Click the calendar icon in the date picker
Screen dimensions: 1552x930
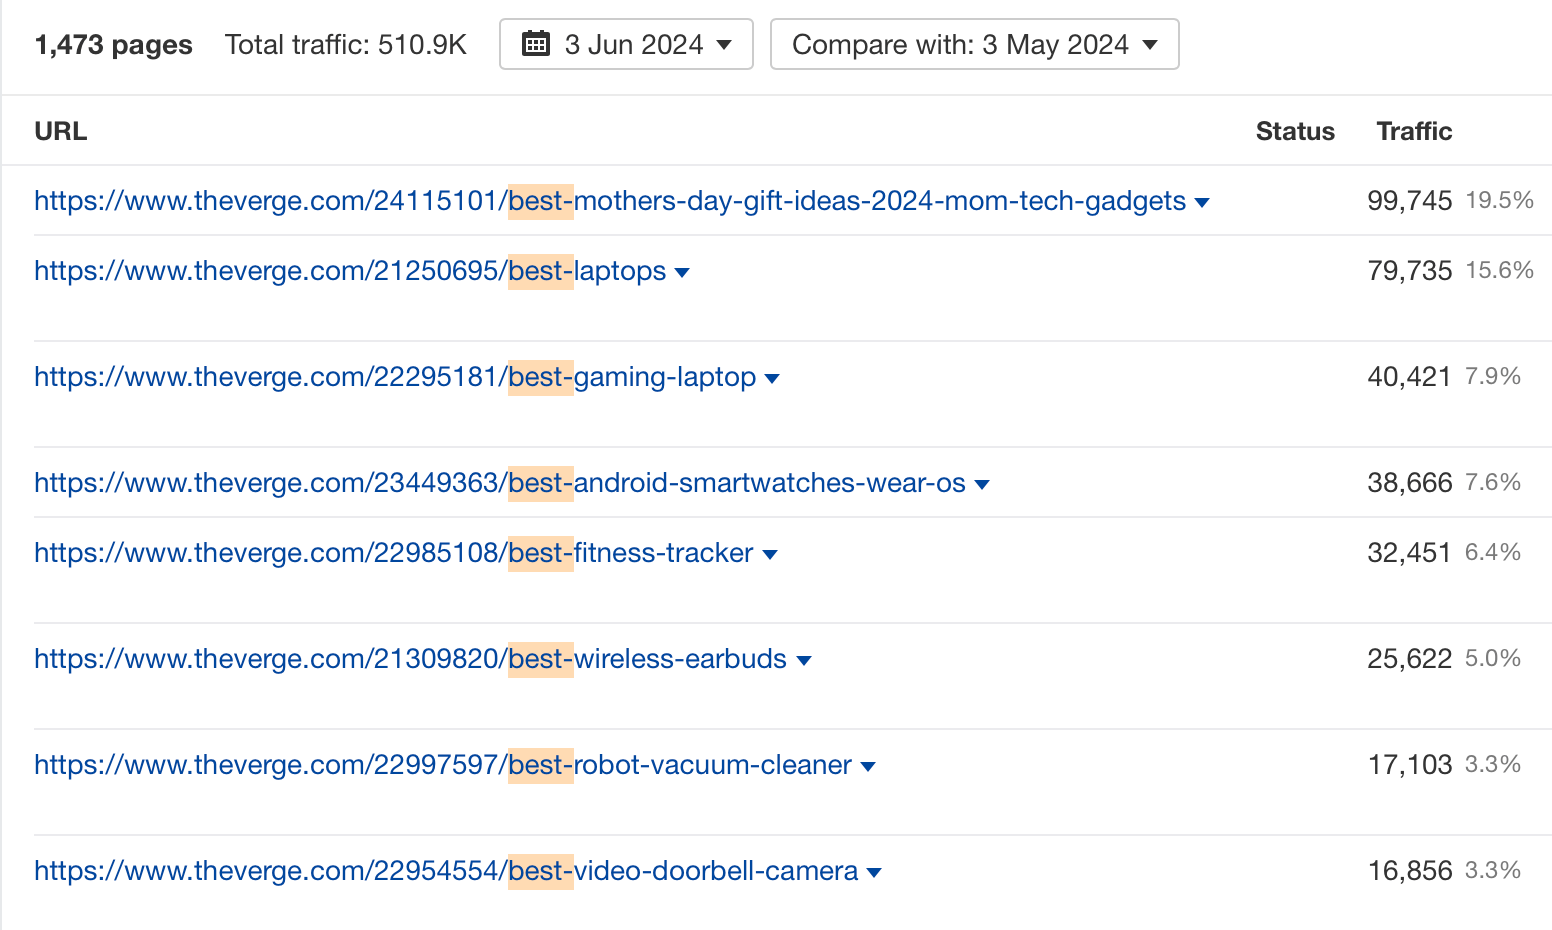click(537, 44)
